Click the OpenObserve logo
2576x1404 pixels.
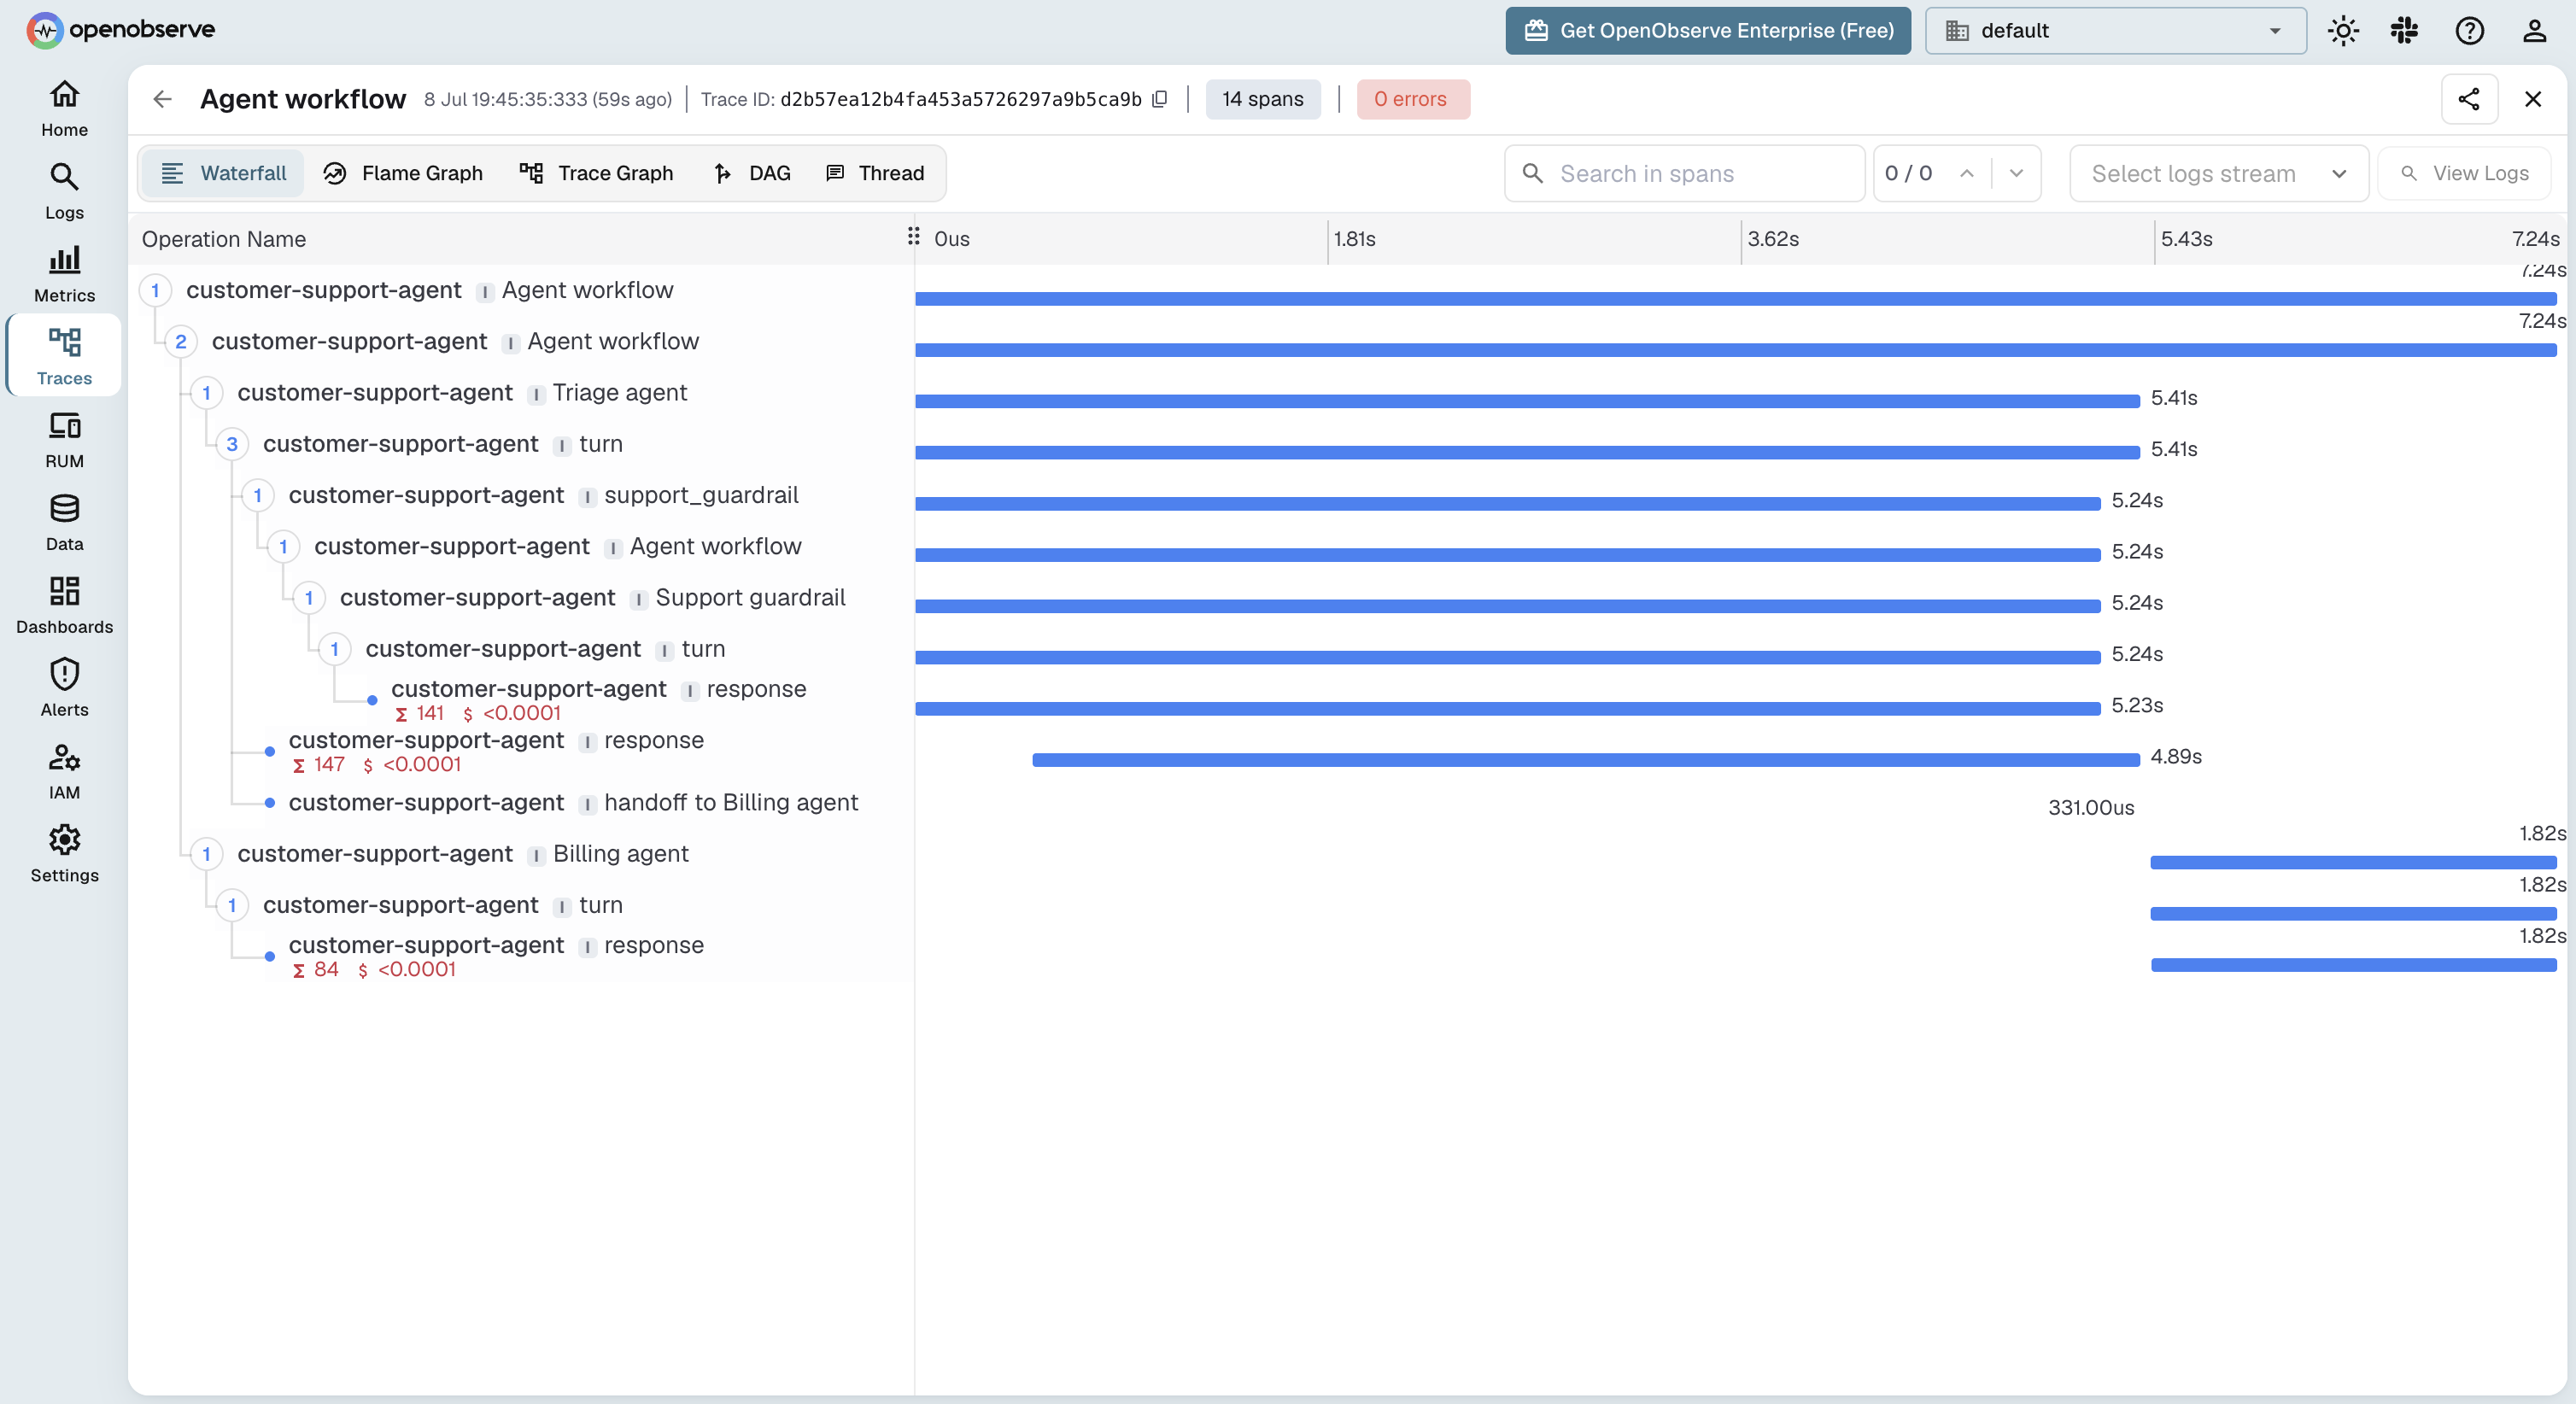pos(120,30)
